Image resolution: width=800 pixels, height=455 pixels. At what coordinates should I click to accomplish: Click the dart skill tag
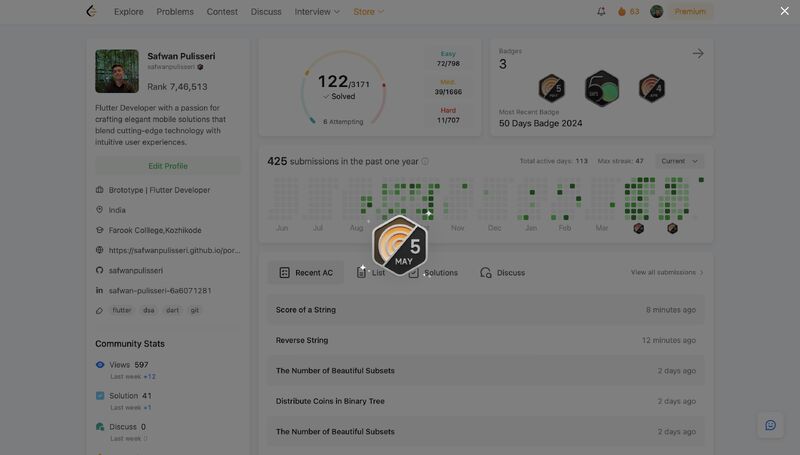172,310
